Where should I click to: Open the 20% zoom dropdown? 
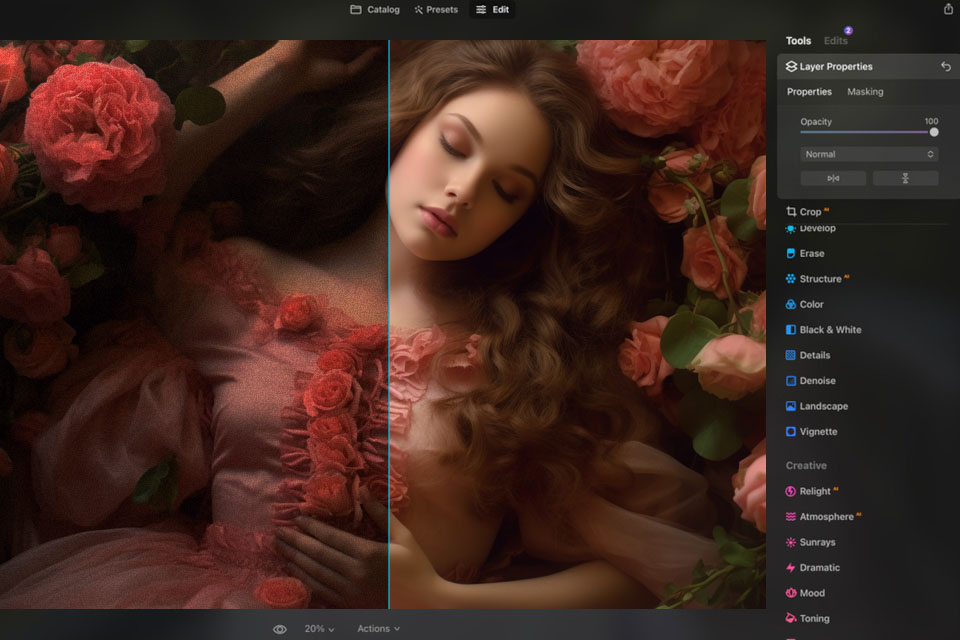click(319, 629)
